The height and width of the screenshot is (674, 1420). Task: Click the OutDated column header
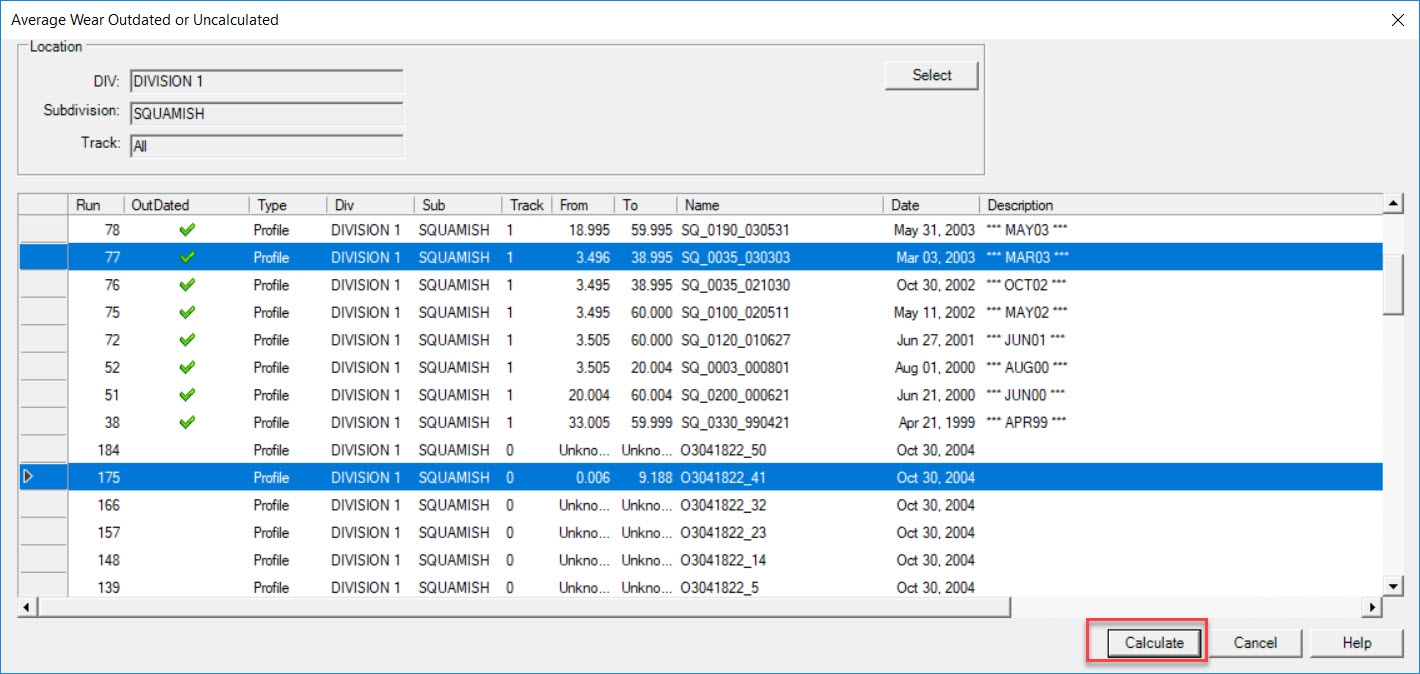[x=187, y=205]
